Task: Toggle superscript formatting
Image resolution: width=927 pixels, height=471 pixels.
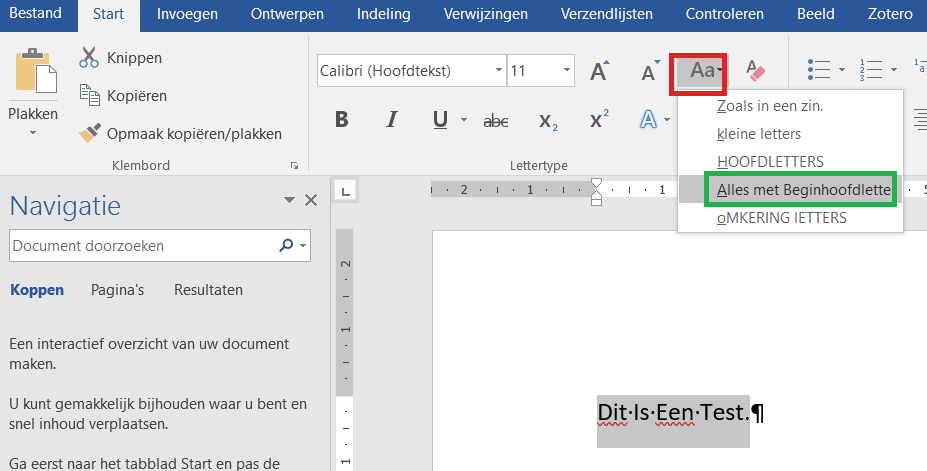Action: 599,120
